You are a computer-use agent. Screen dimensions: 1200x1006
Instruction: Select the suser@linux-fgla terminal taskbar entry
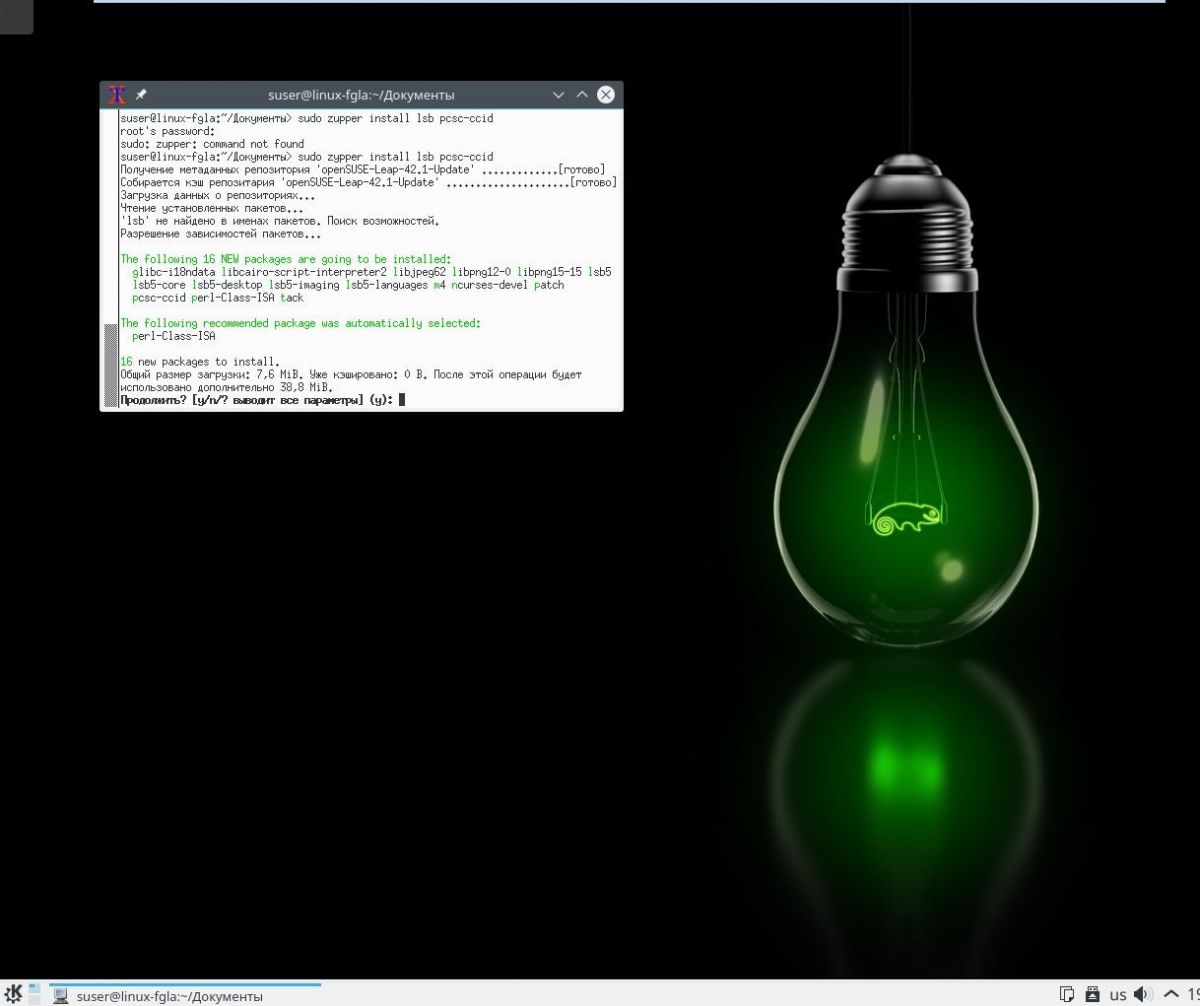185,996
